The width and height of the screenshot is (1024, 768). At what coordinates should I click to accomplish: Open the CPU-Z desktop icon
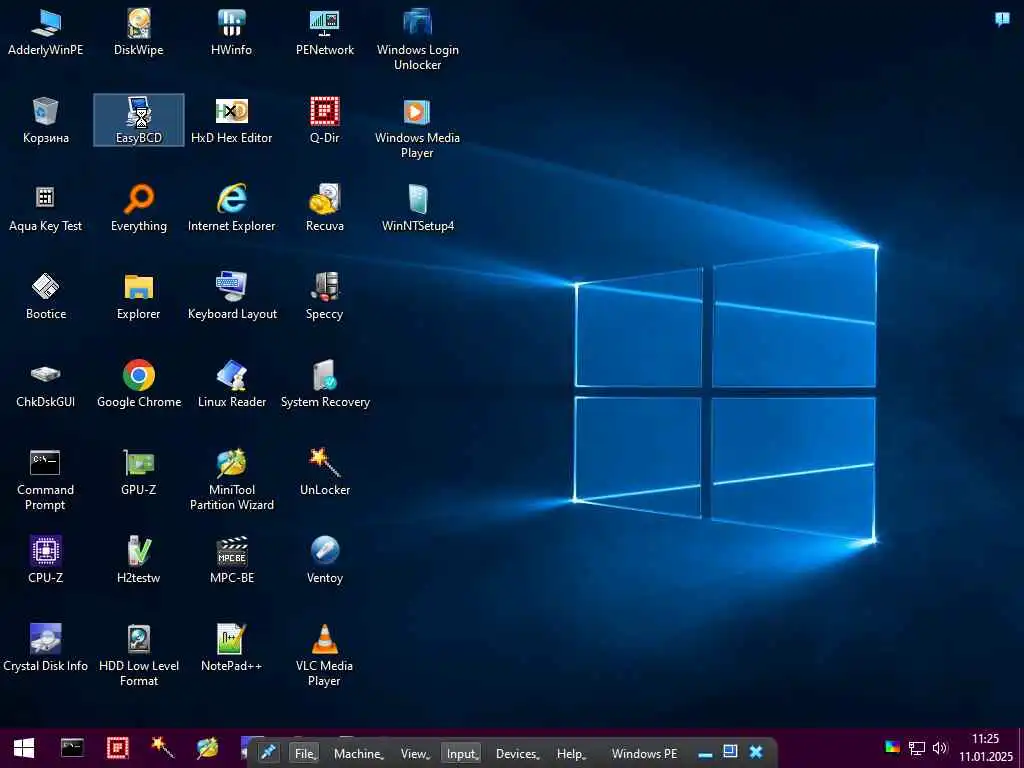click(46, 561)
